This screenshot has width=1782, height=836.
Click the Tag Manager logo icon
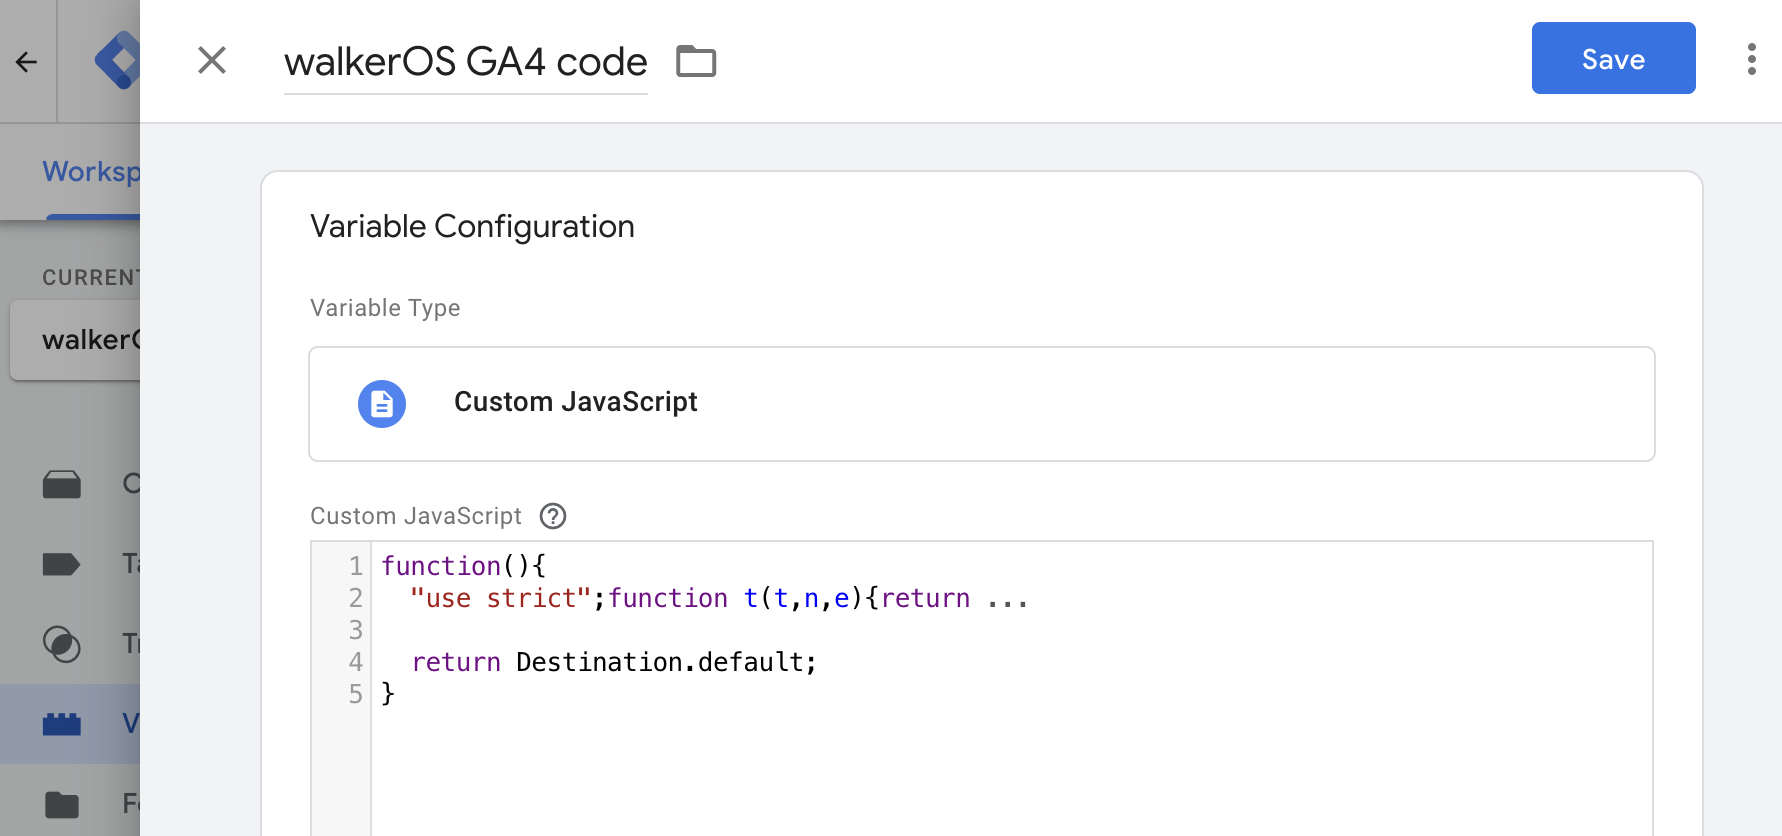[118, 61]
